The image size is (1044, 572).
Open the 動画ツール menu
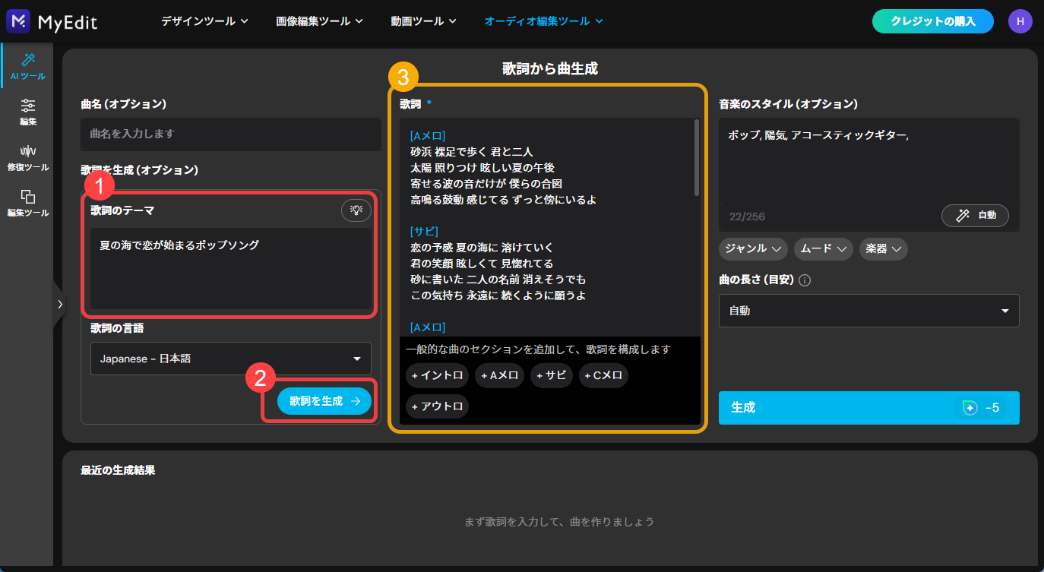pyautogui.click(x=423, y=21)
